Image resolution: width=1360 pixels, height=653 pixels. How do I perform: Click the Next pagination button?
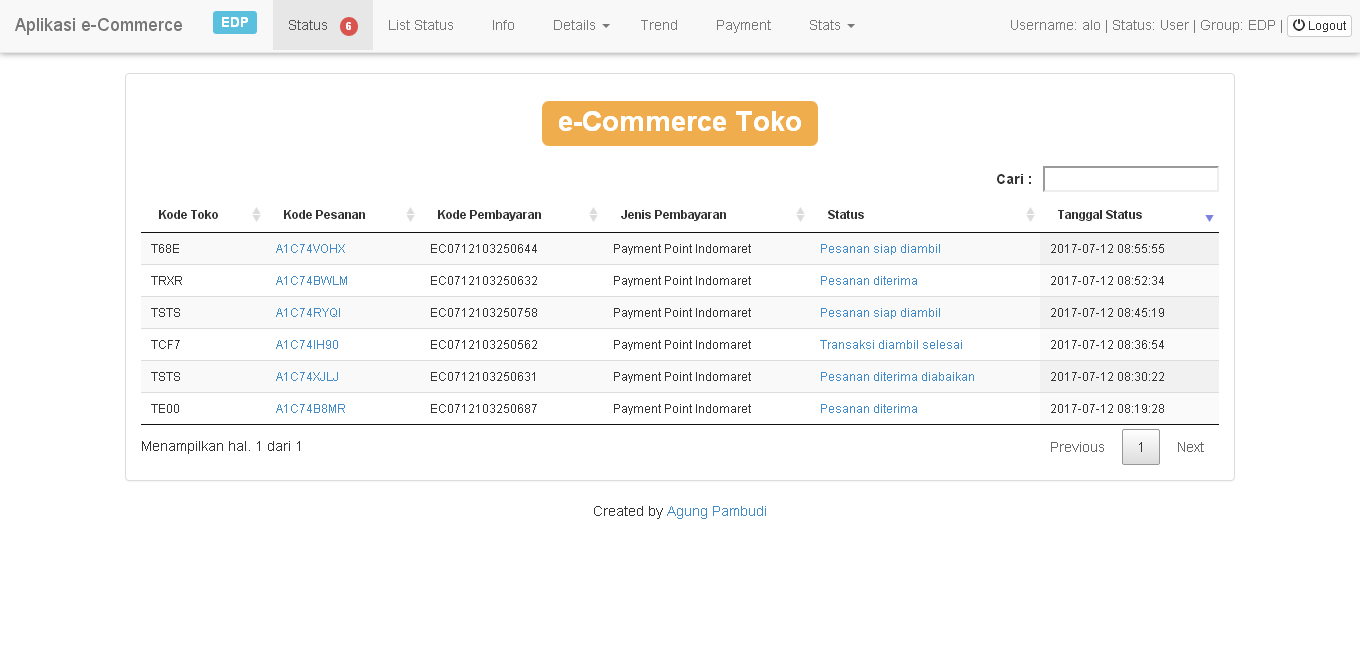click(x=1190, y=447)
